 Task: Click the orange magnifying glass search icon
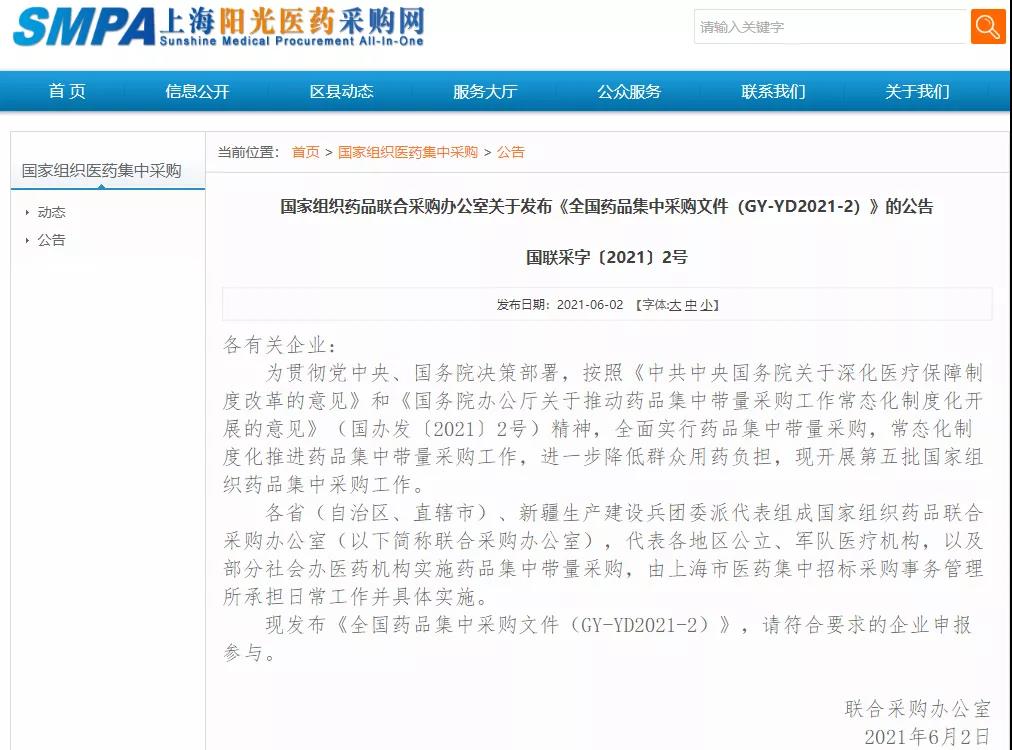(x=988, y=26)
